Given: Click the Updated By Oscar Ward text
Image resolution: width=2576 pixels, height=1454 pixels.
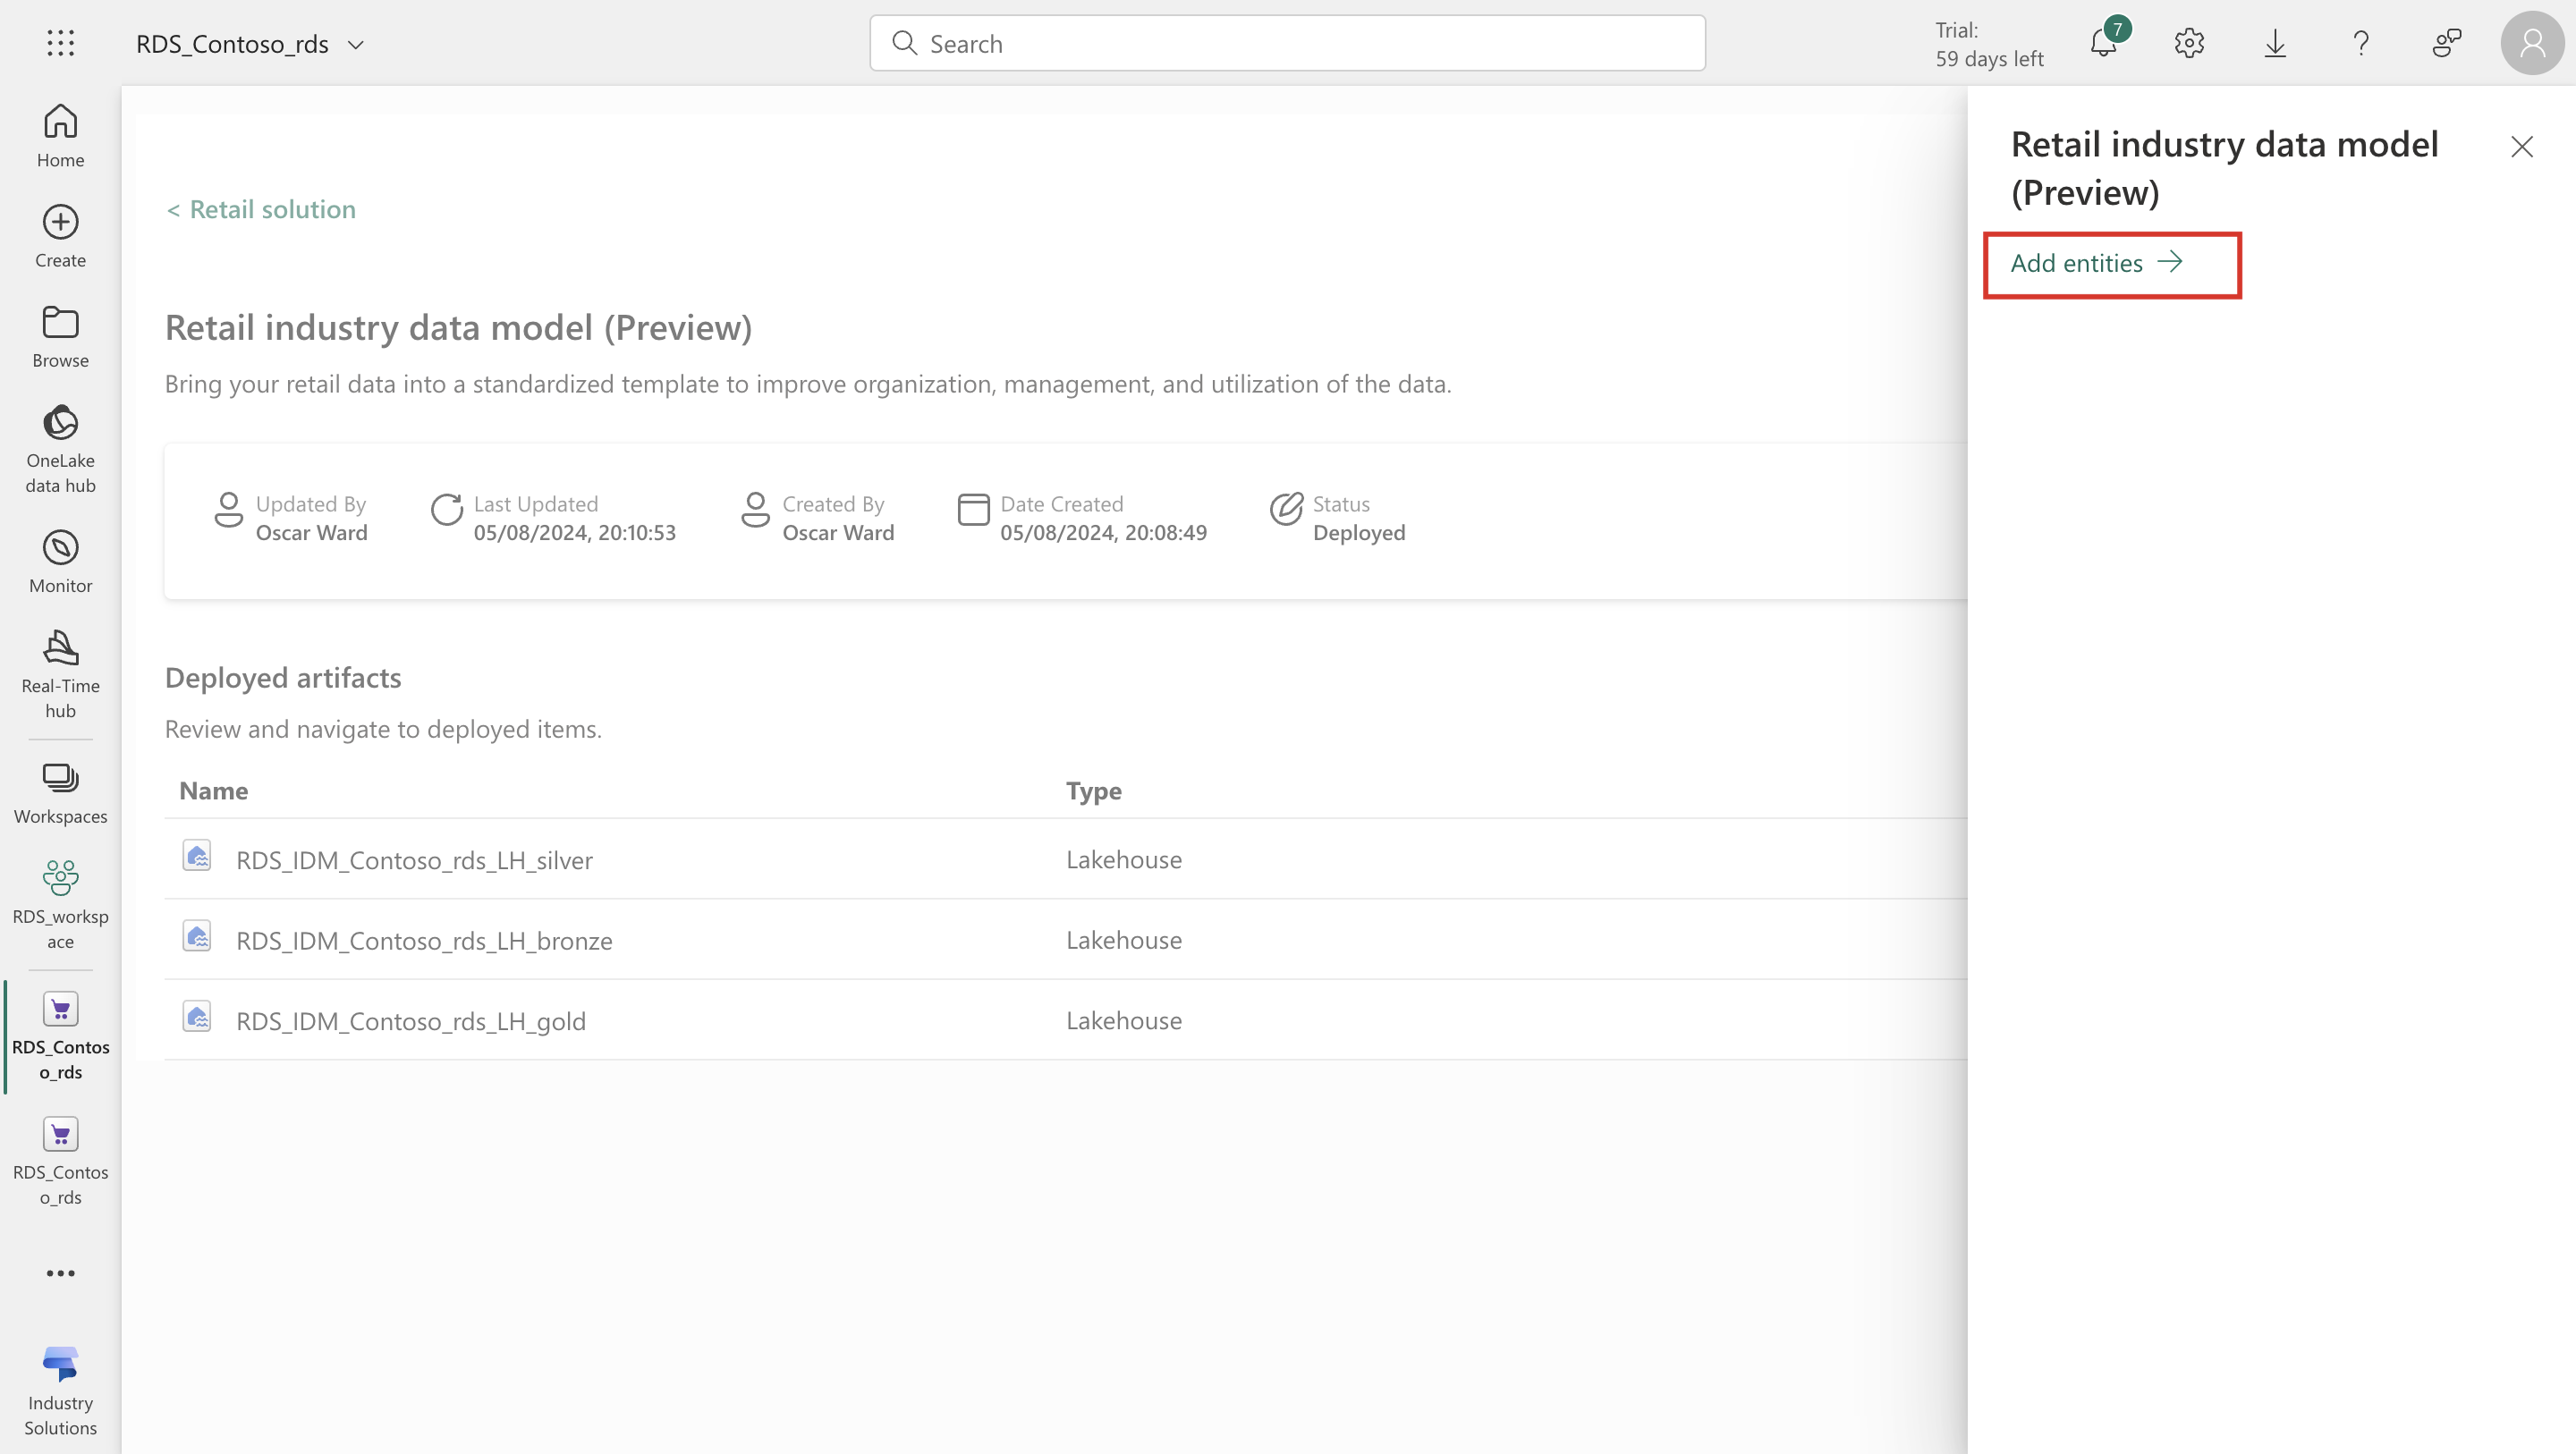Looking at the screenshot, I should (x=311, y=518).
